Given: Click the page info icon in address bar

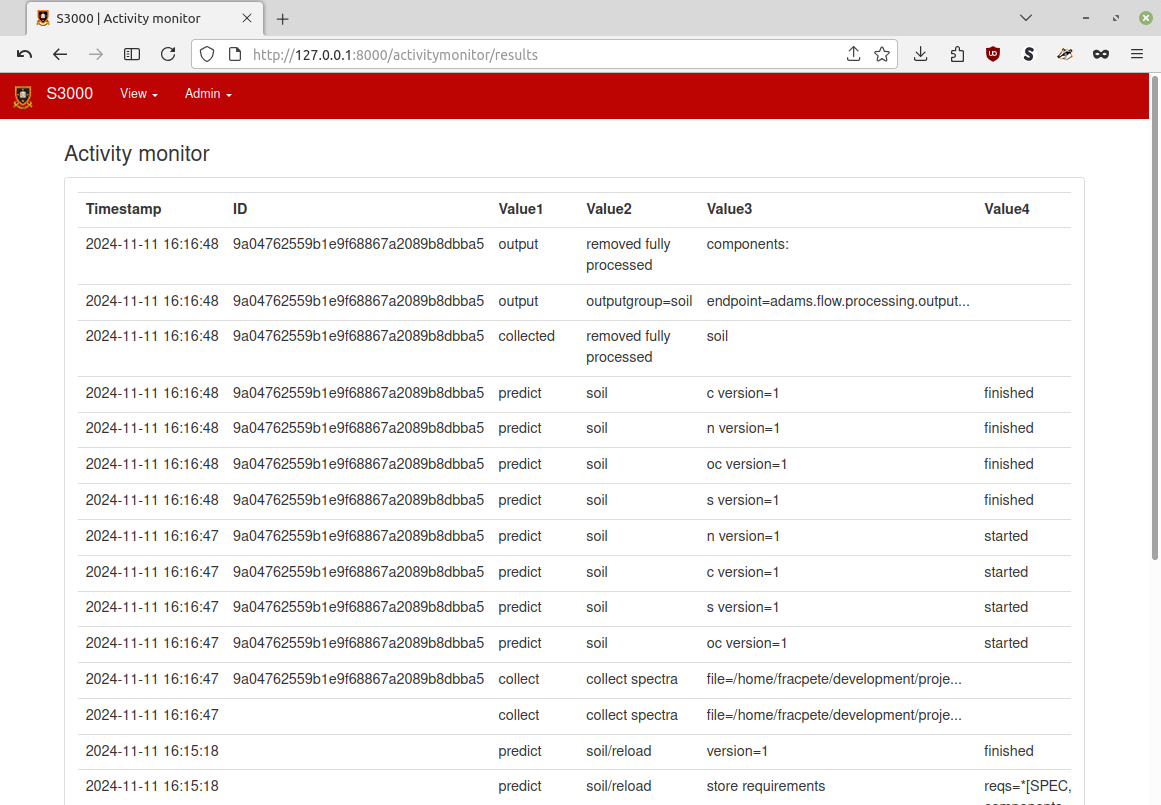Looking at the screenshot, I should point(235,54).
